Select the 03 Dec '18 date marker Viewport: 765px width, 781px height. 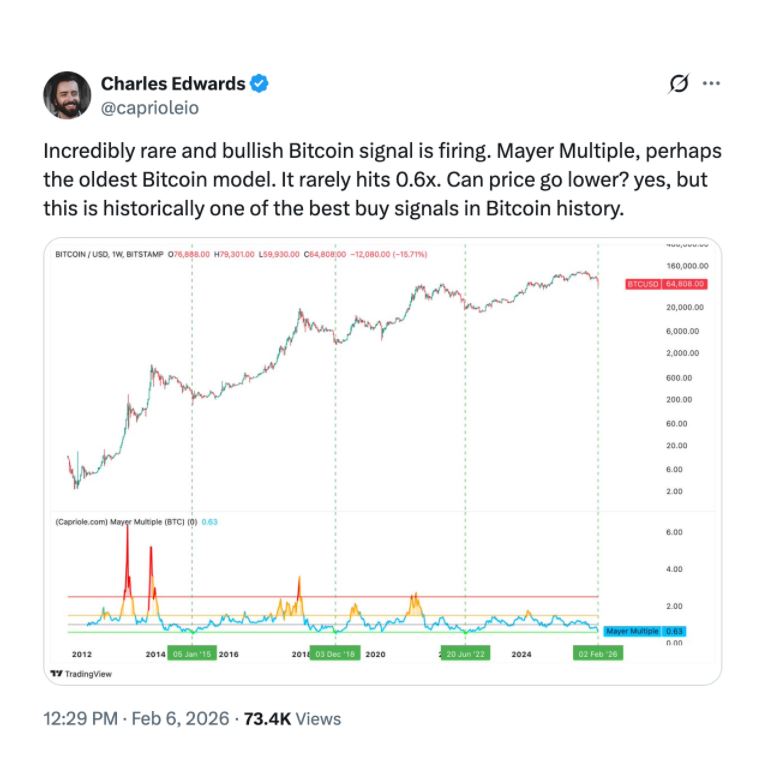coord(335,653)
